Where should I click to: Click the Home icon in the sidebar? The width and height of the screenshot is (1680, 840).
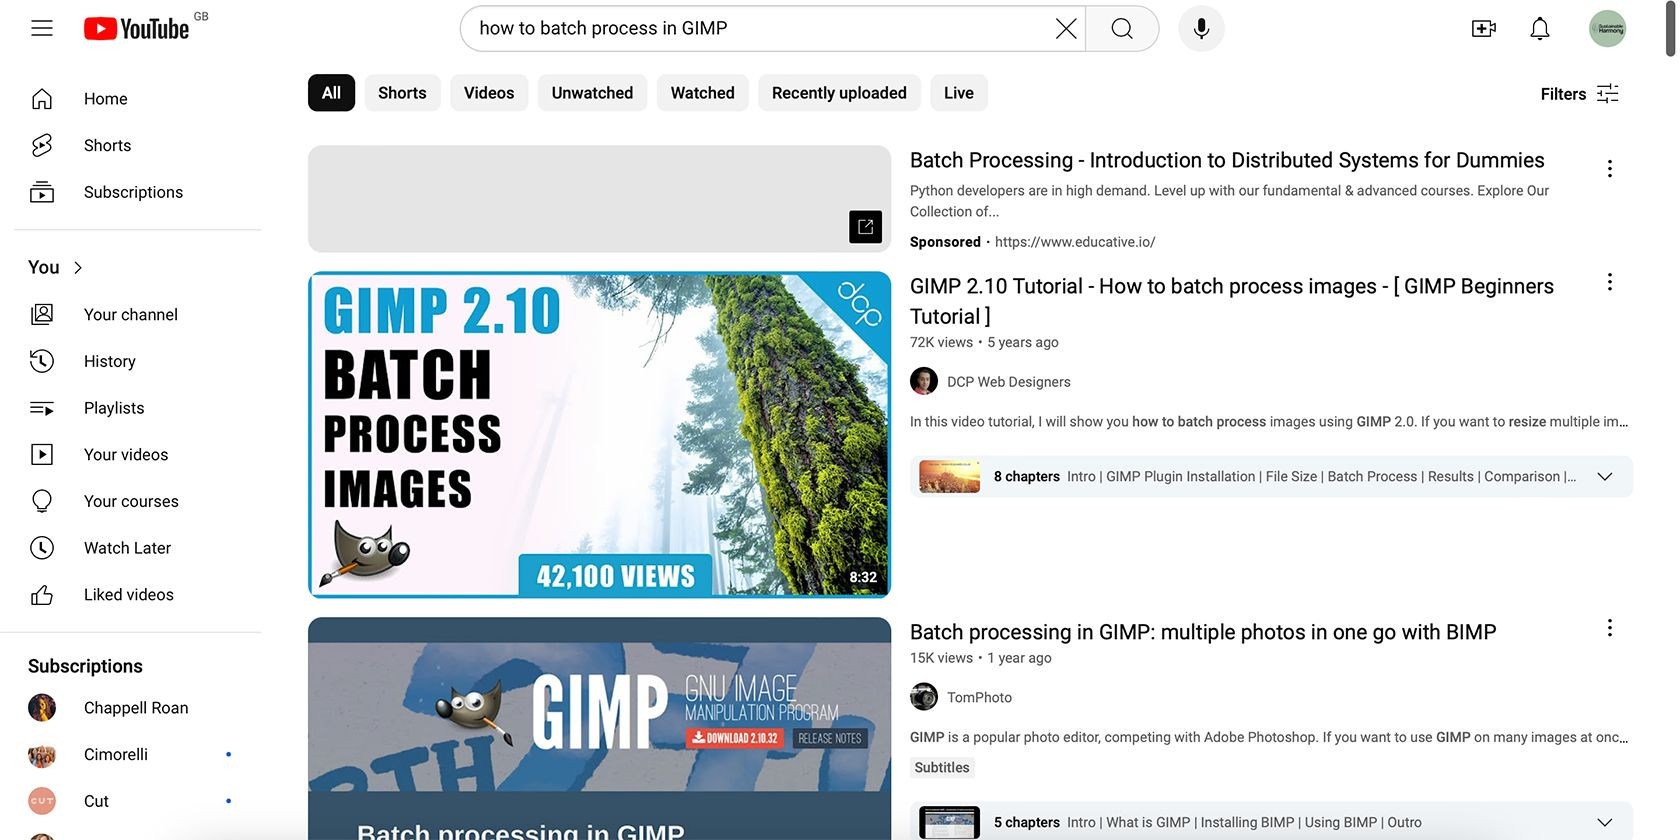[42, 99]
